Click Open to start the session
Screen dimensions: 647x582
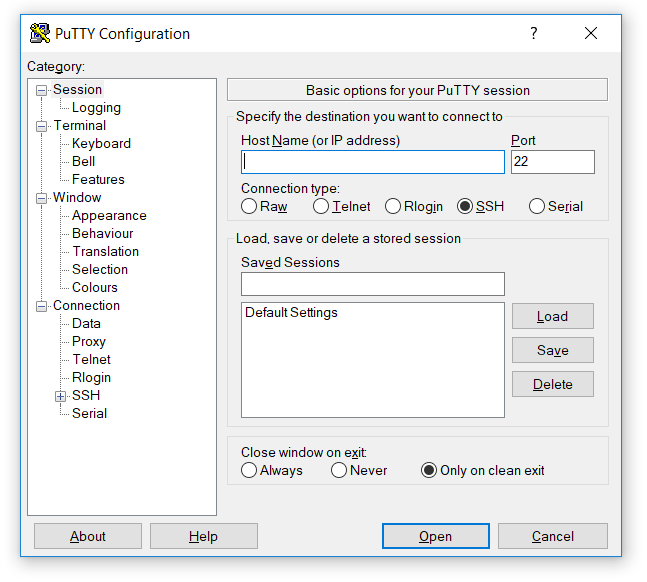(436, 536)
